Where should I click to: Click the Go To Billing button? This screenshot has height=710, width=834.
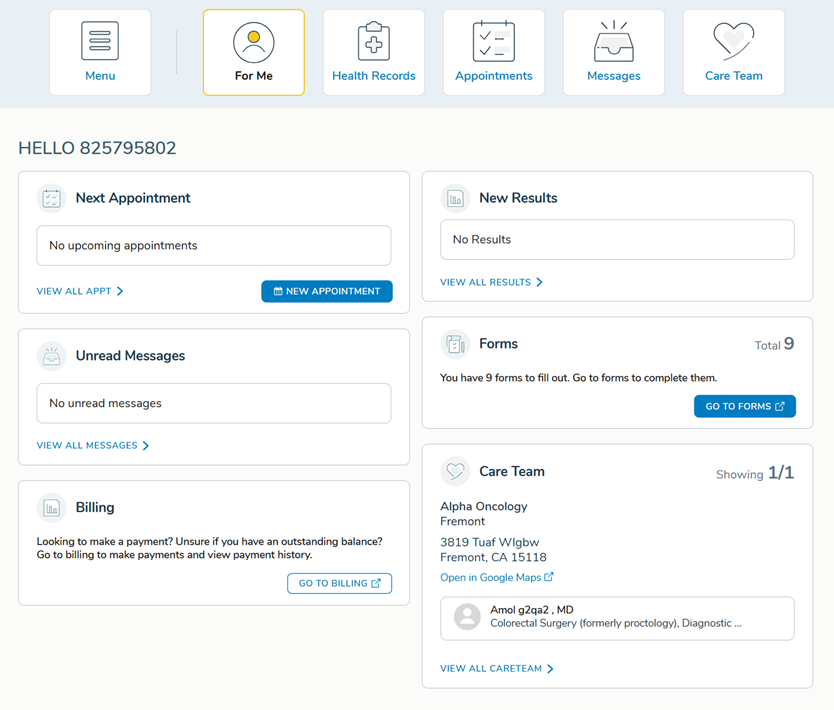point(339,583)
